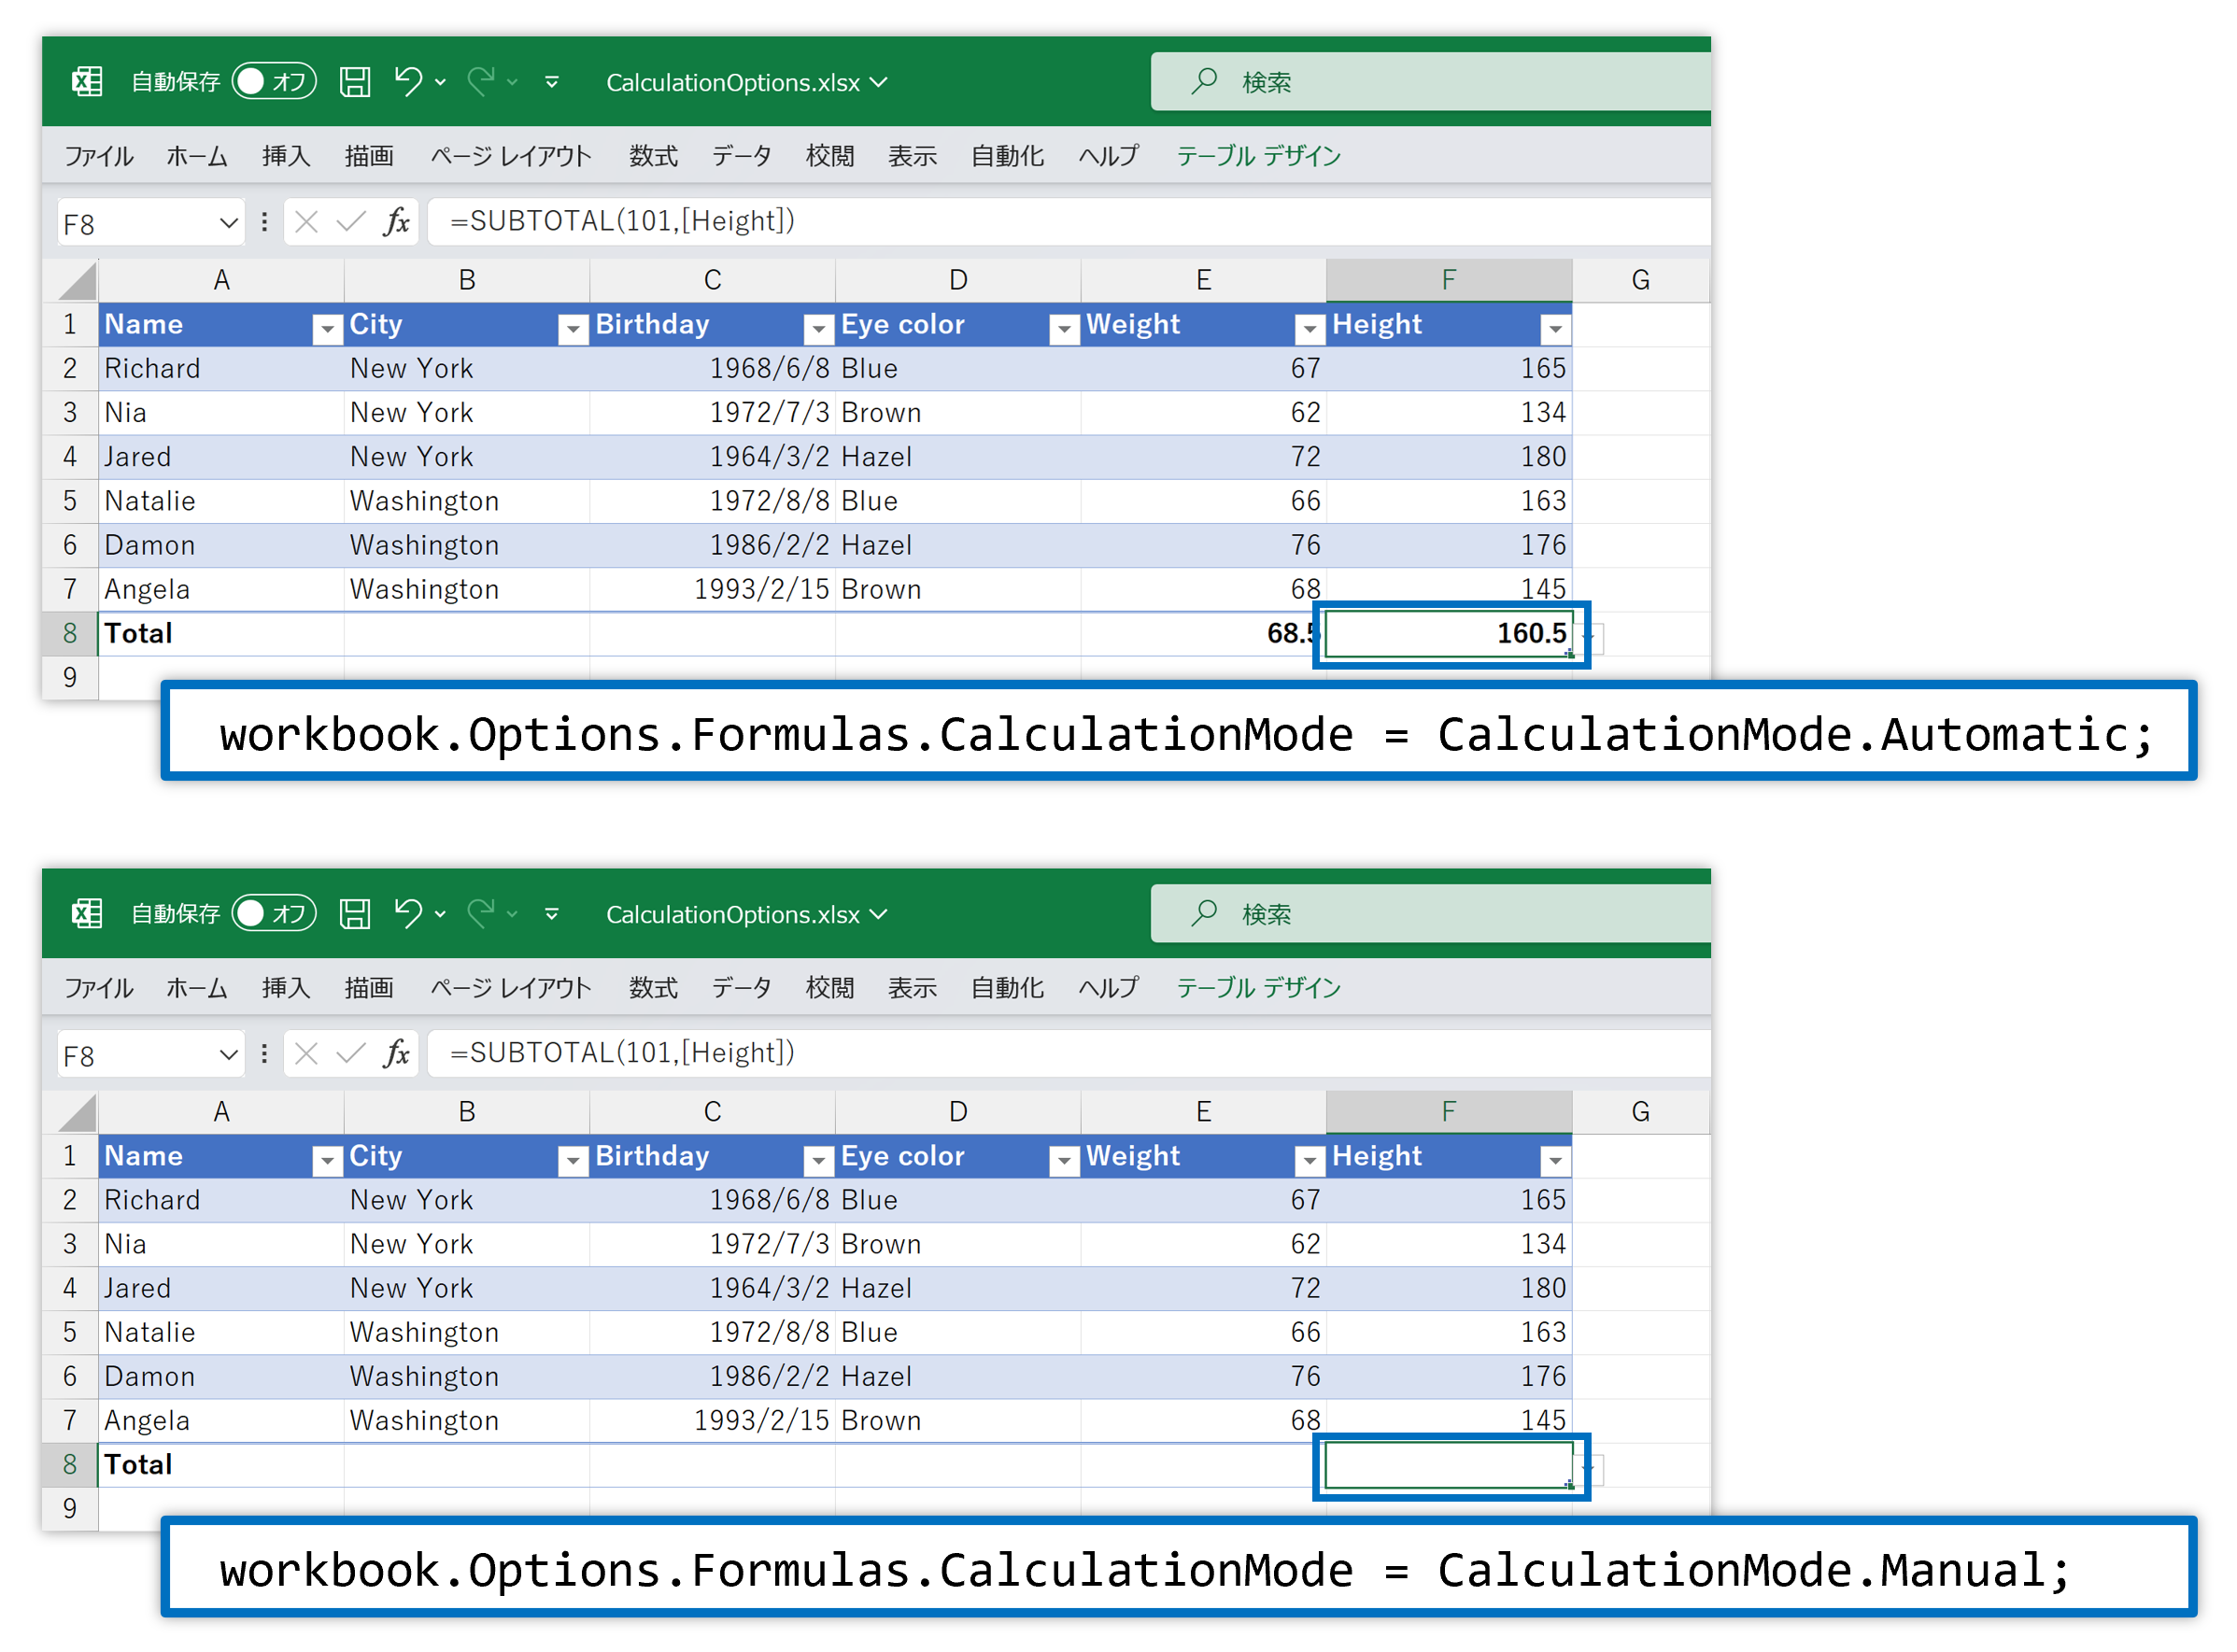
Task: Select column C header in bottom sheet
Action: pyautogui.click(x=712, y=1113)
